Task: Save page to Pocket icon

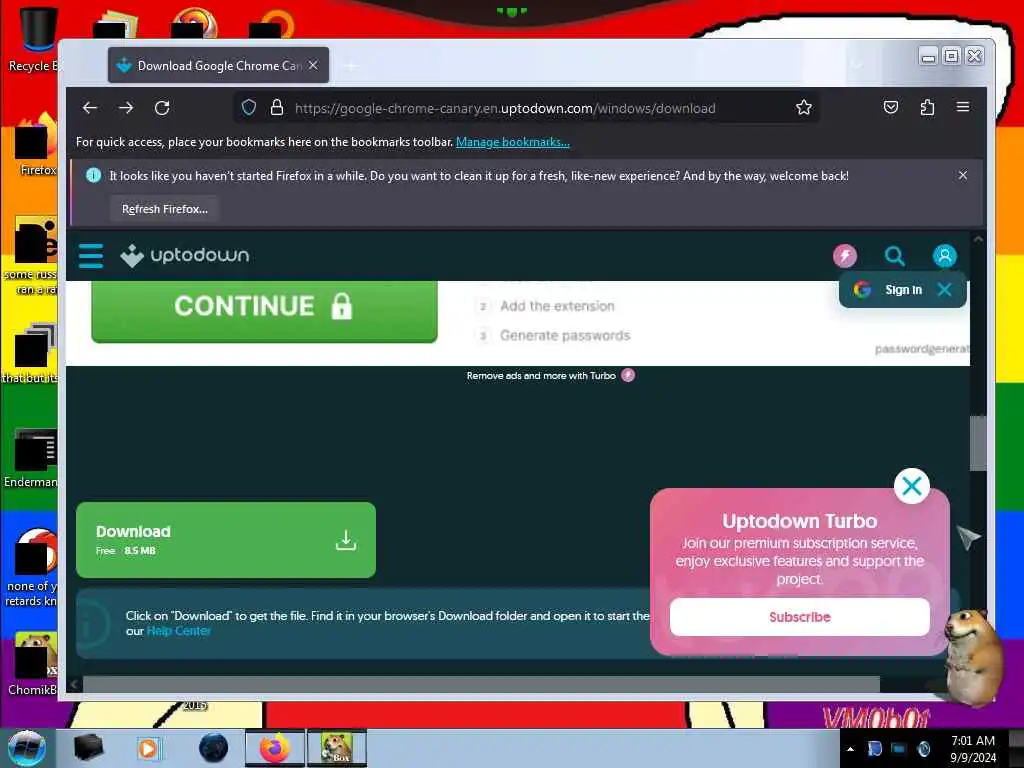Action: (891, 107)
